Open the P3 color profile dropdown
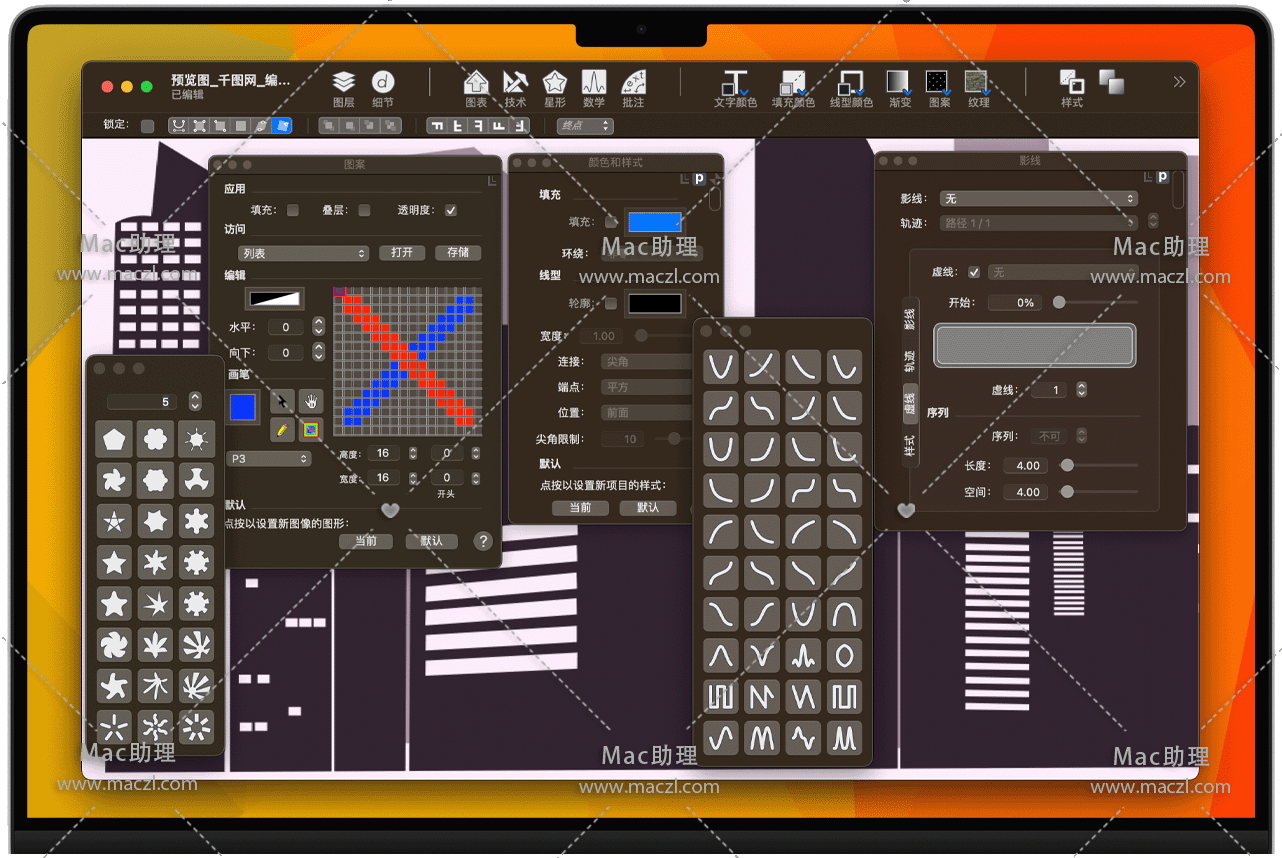Image resolution: width=1282 pixels, height=858 pixels. point(270,459)
